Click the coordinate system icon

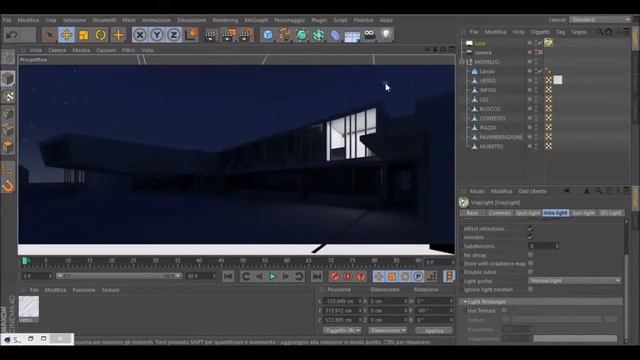coord(191,35)
